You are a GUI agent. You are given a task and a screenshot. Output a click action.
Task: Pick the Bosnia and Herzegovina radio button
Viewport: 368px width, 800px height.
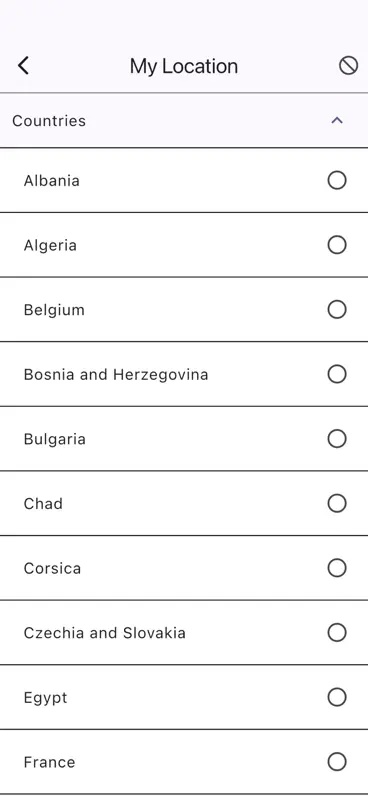pos(337,374)
